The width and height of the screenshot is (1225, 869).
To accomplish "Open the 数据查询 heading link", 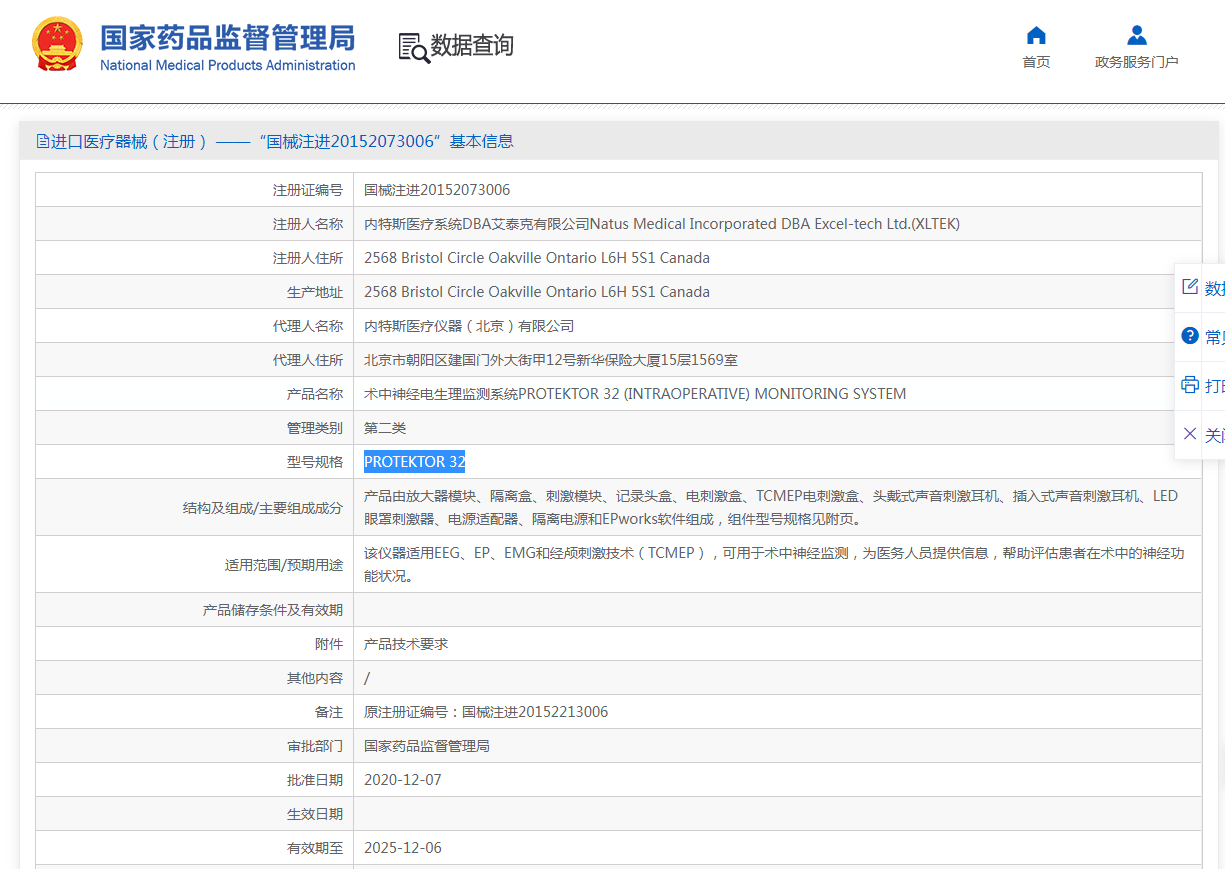I will pyautogui.click(x=472, y=46).
